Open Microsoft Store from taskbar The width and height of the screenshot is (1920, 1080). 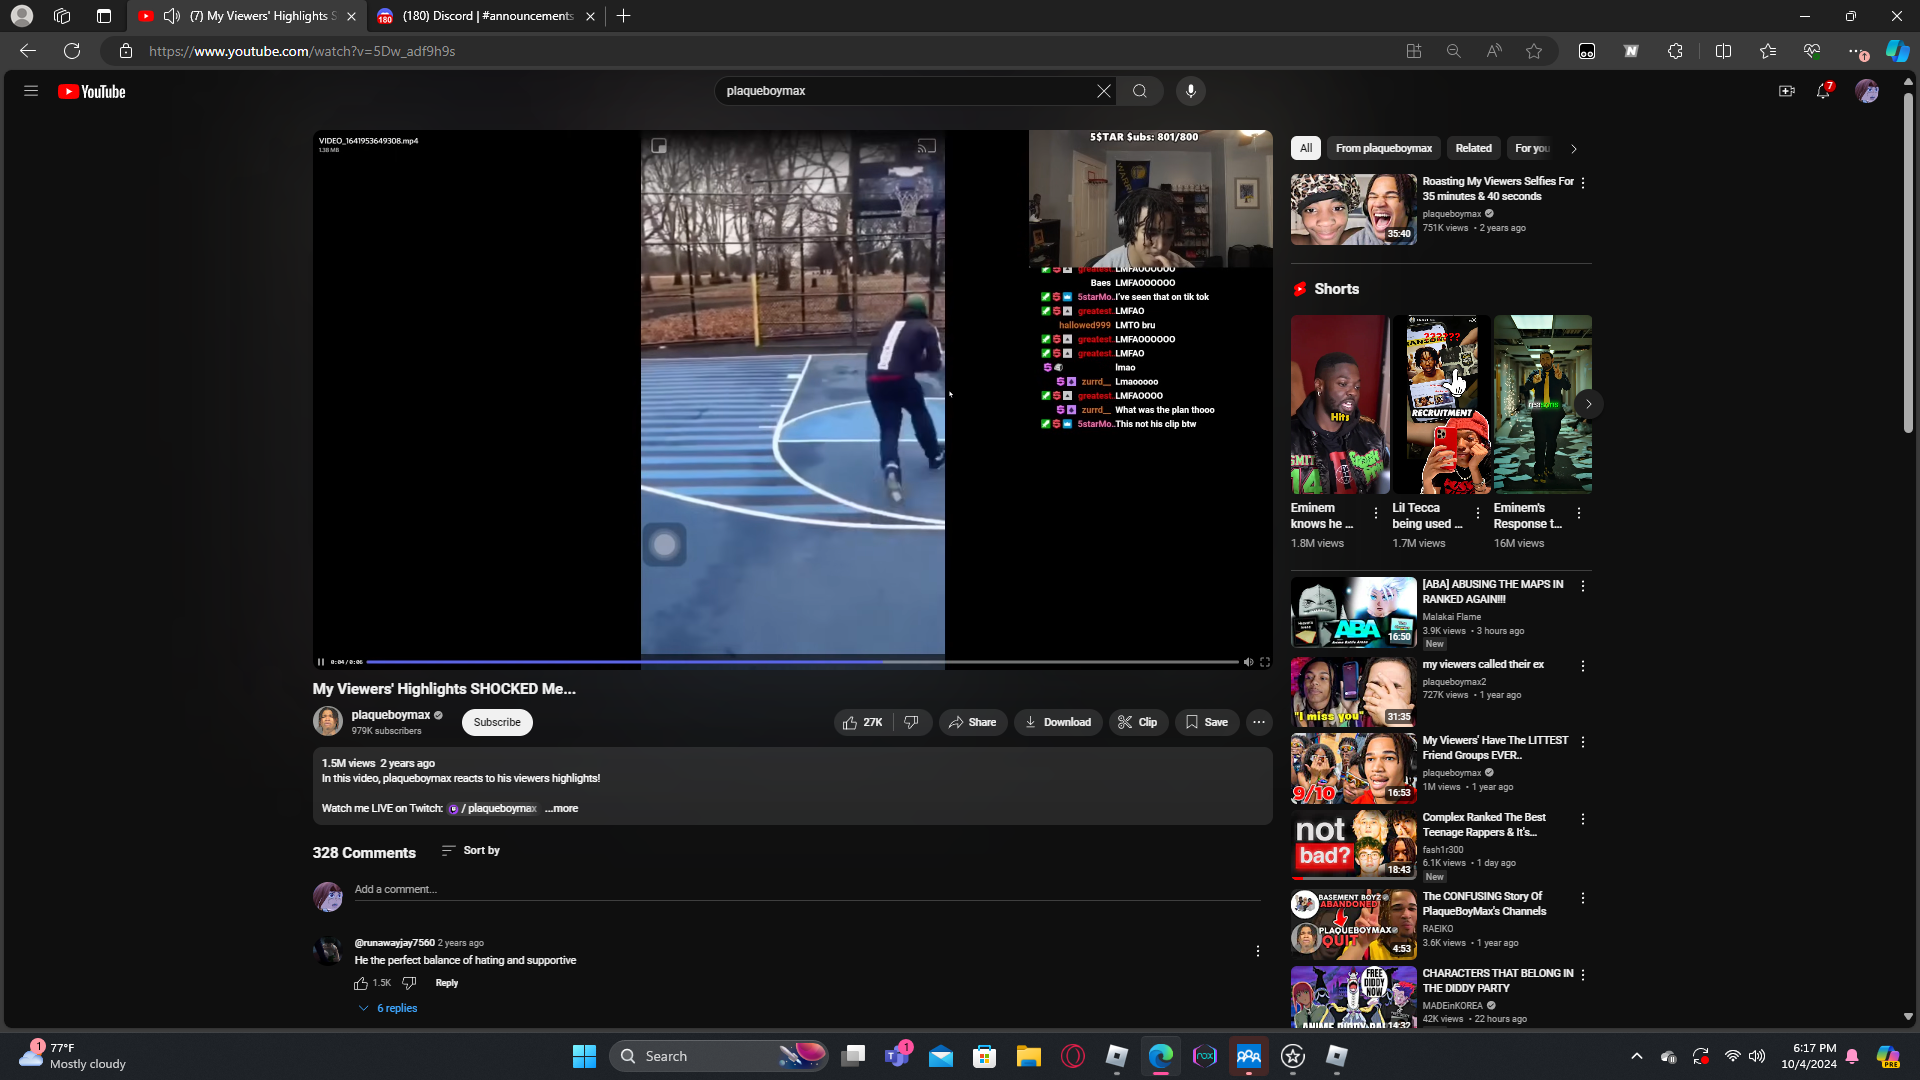click(985, 1056)
